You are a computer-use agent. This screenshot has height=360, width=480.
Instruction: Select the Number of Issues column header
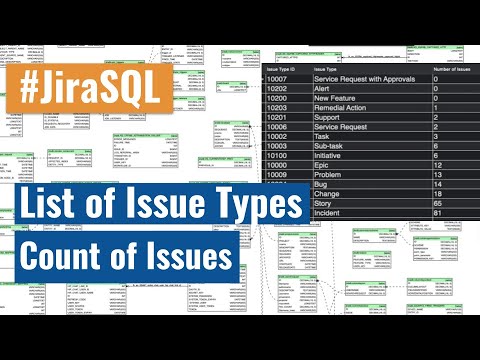pos(452,69)
